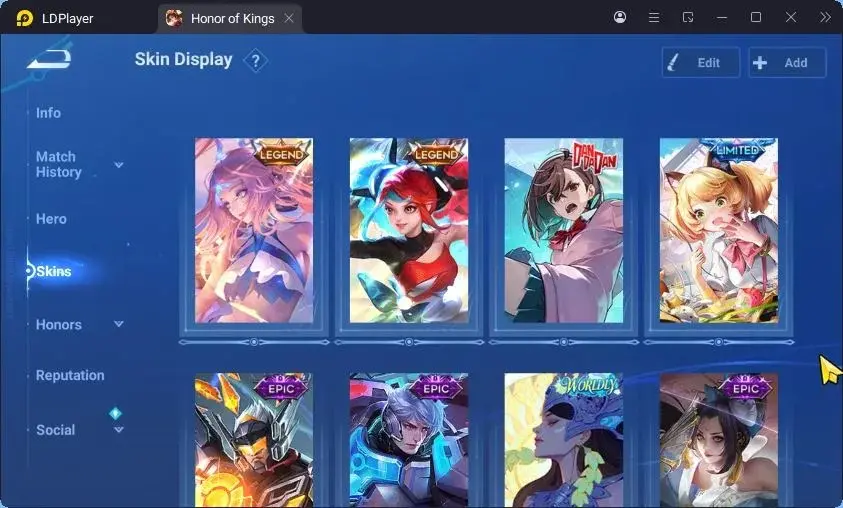Select the Epic silver-haired mecha skin card
The image size is (843, 508).
pos(409,440)
